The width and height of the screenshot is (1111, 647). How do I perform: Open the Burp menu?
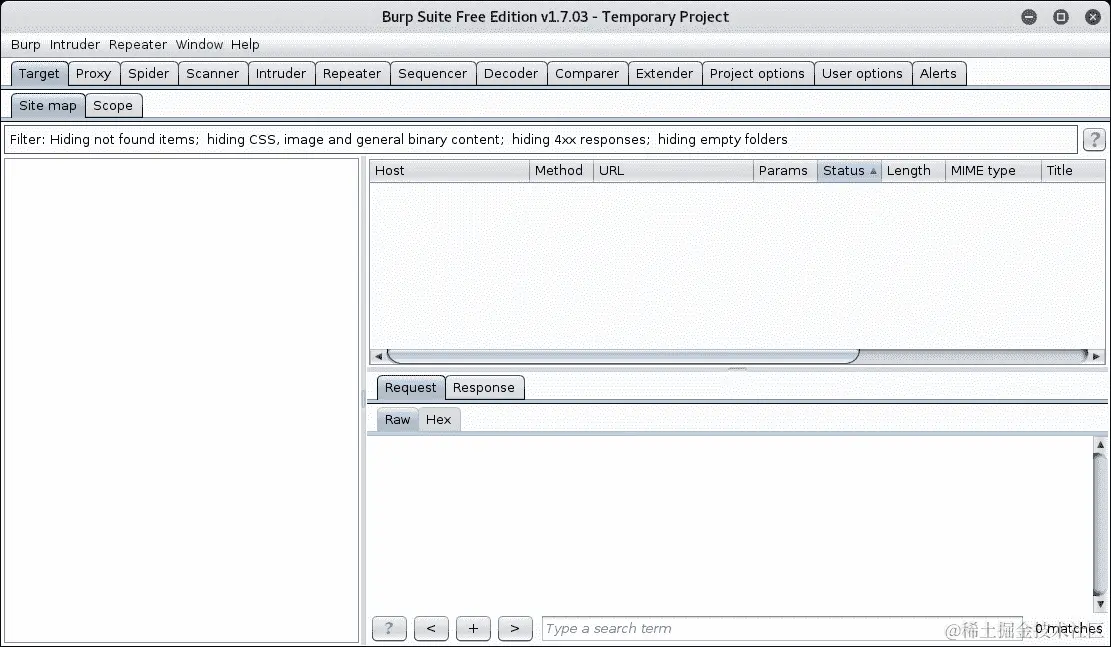(x=26, y=45)
